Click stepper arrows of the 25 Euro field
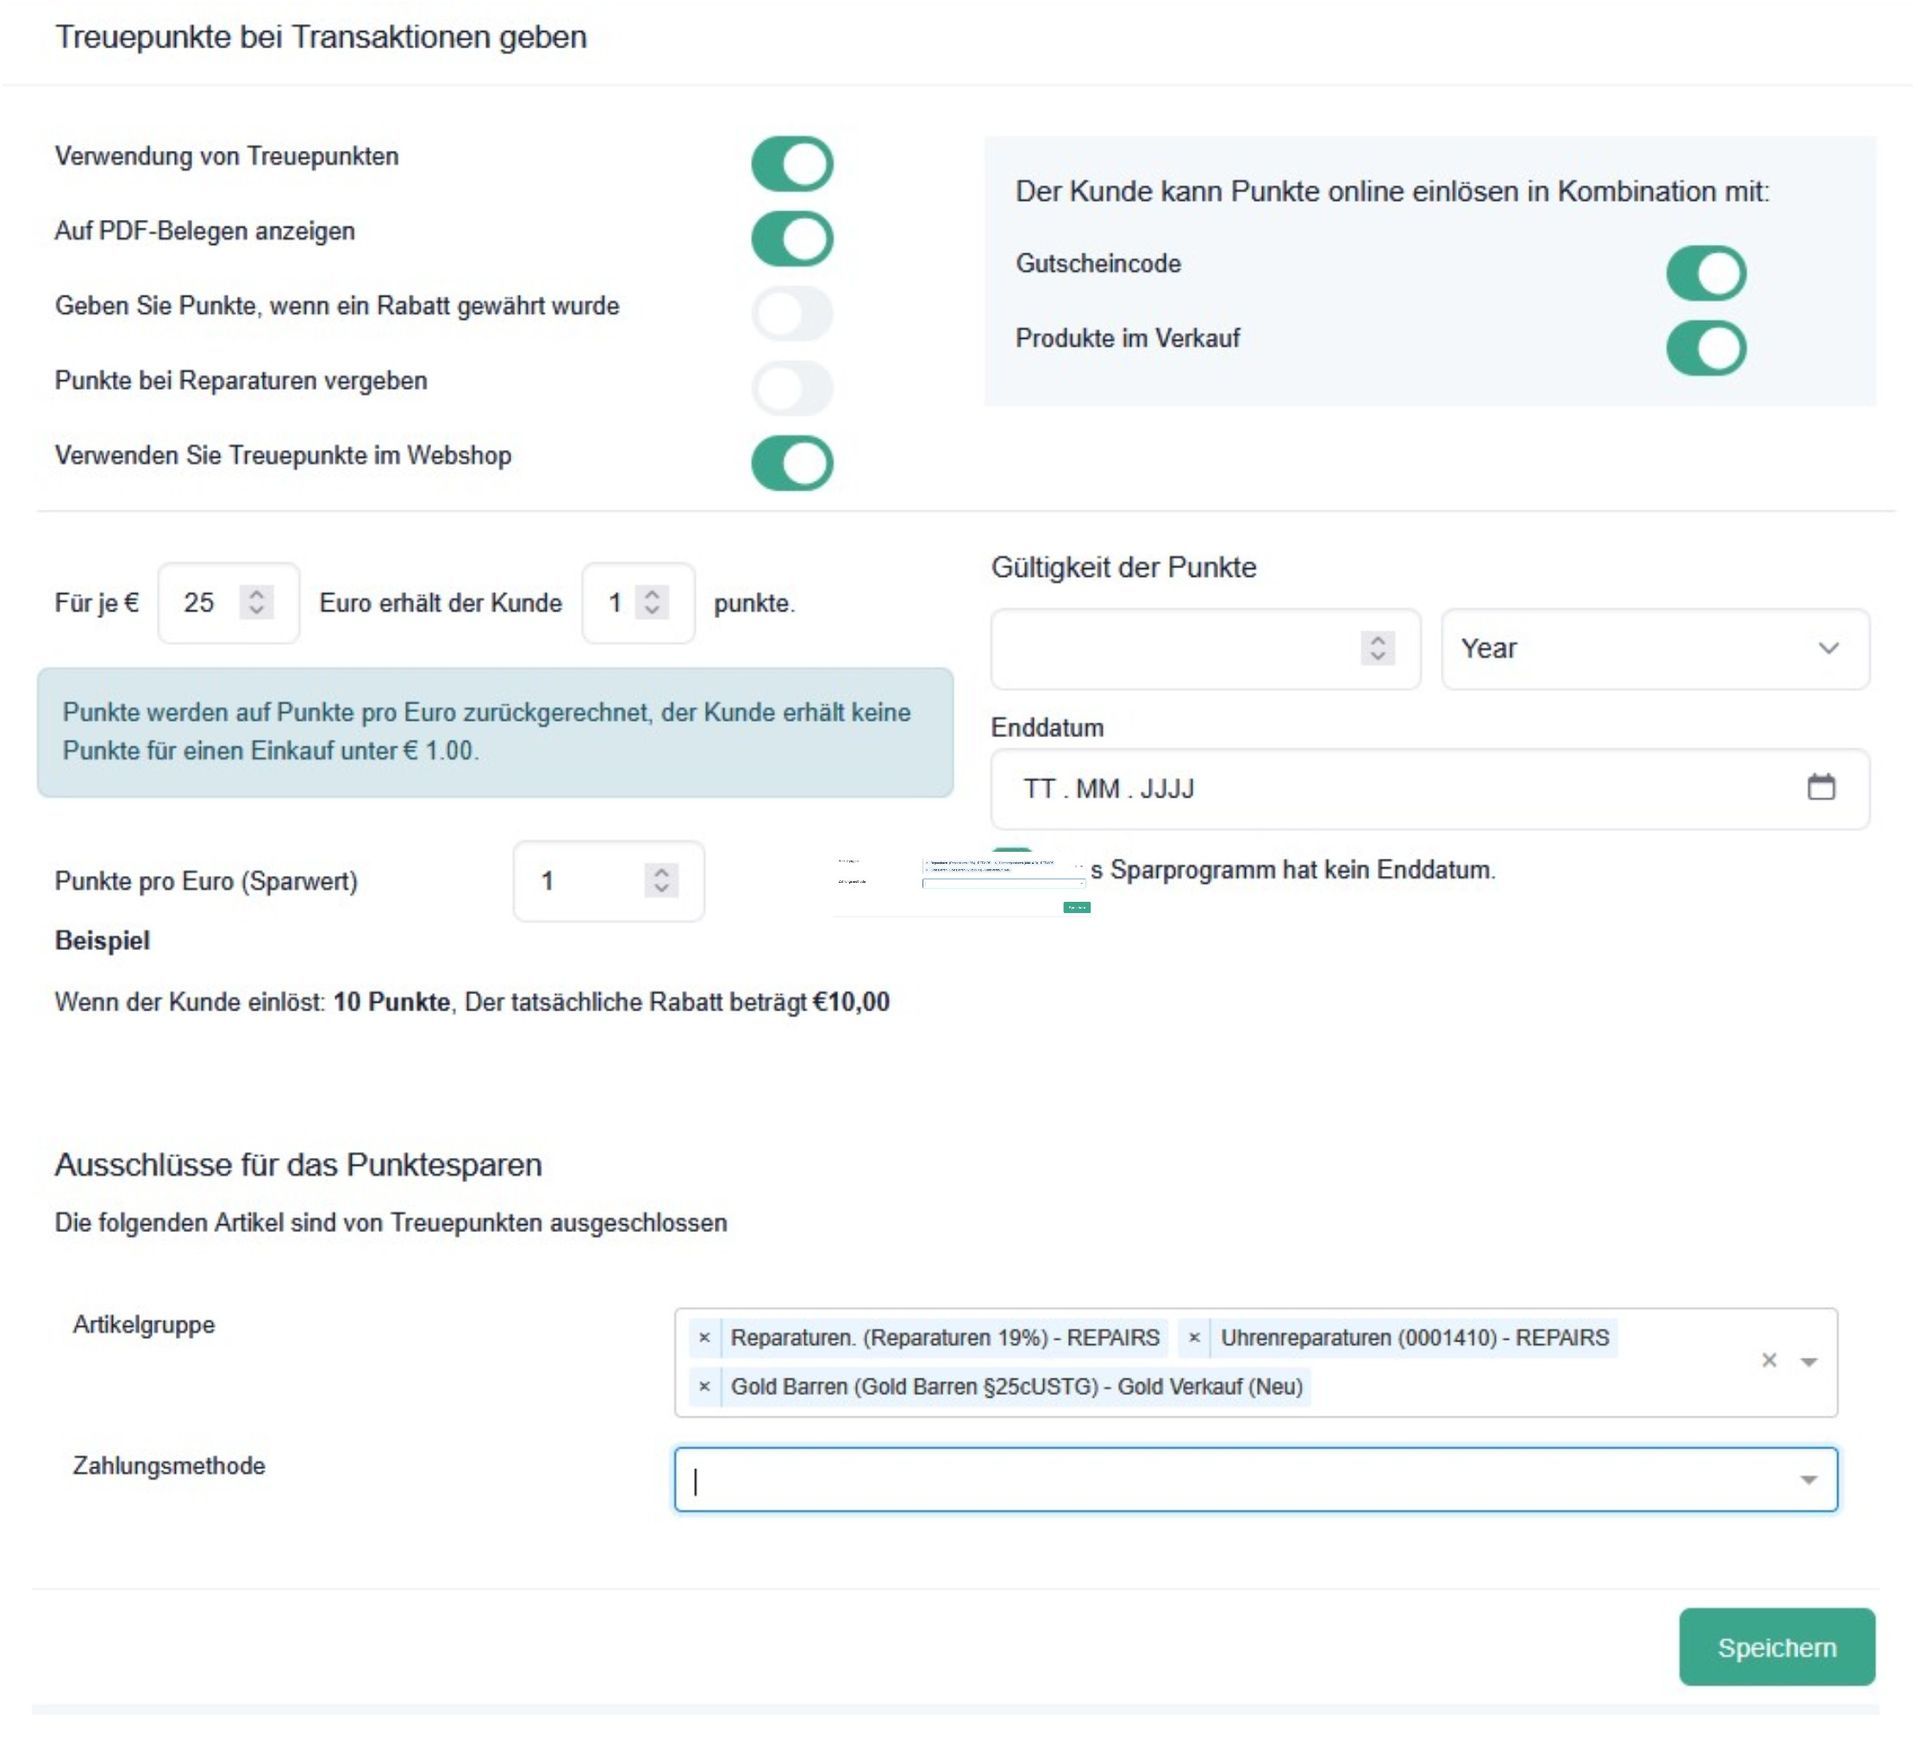Image resolution: width=1920 pixels, height=1764 pixels. coord(257,602)
